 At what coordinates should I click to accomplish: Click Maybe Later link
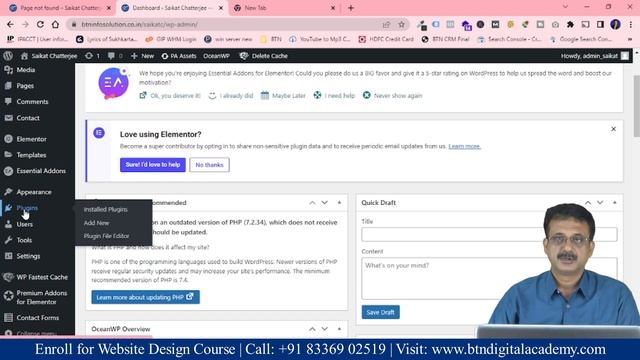[x=283, y=96]
